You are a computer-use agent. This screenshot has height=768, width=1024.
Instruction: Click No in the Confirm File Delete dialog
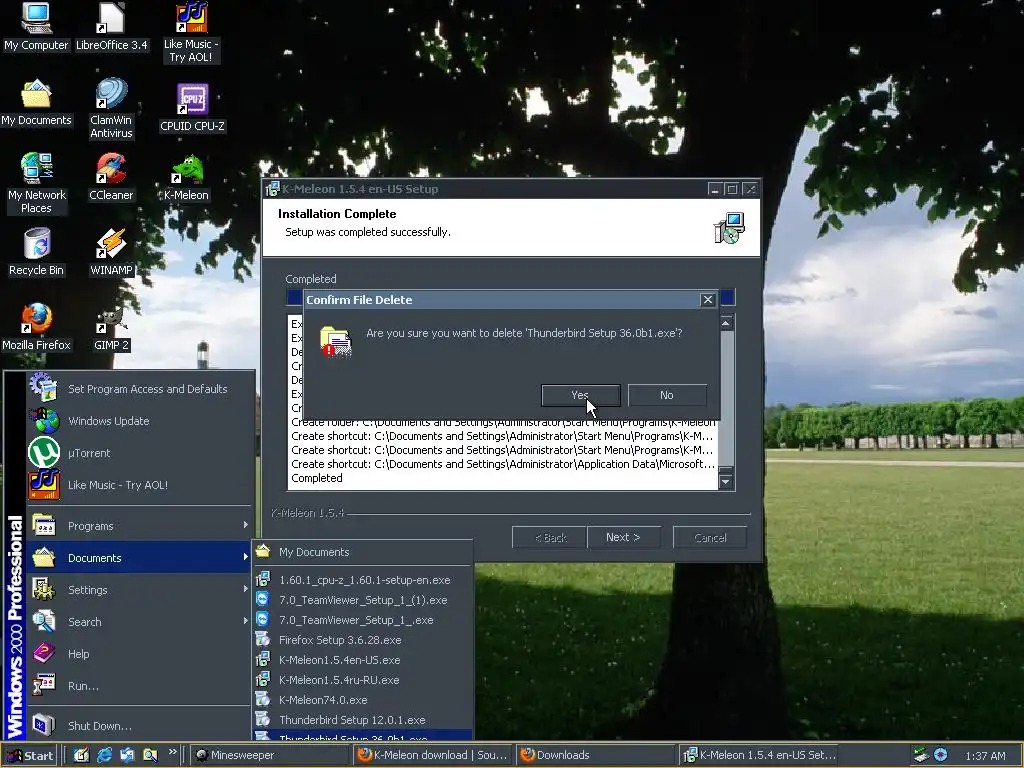(667, 395)
